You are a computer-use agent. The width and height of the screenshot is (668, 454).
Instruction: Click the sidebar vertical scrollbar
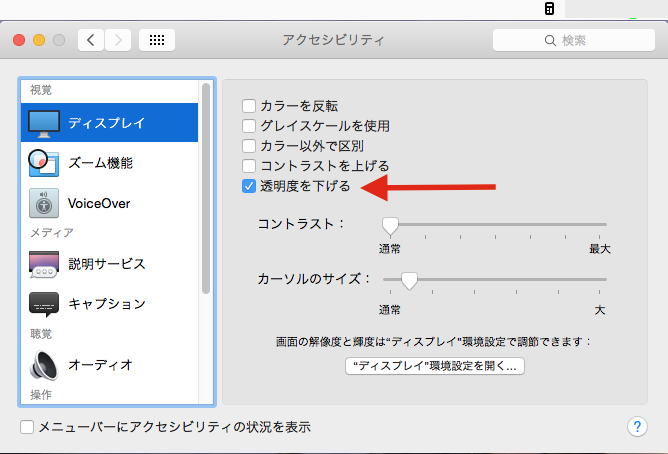point(206,188)
